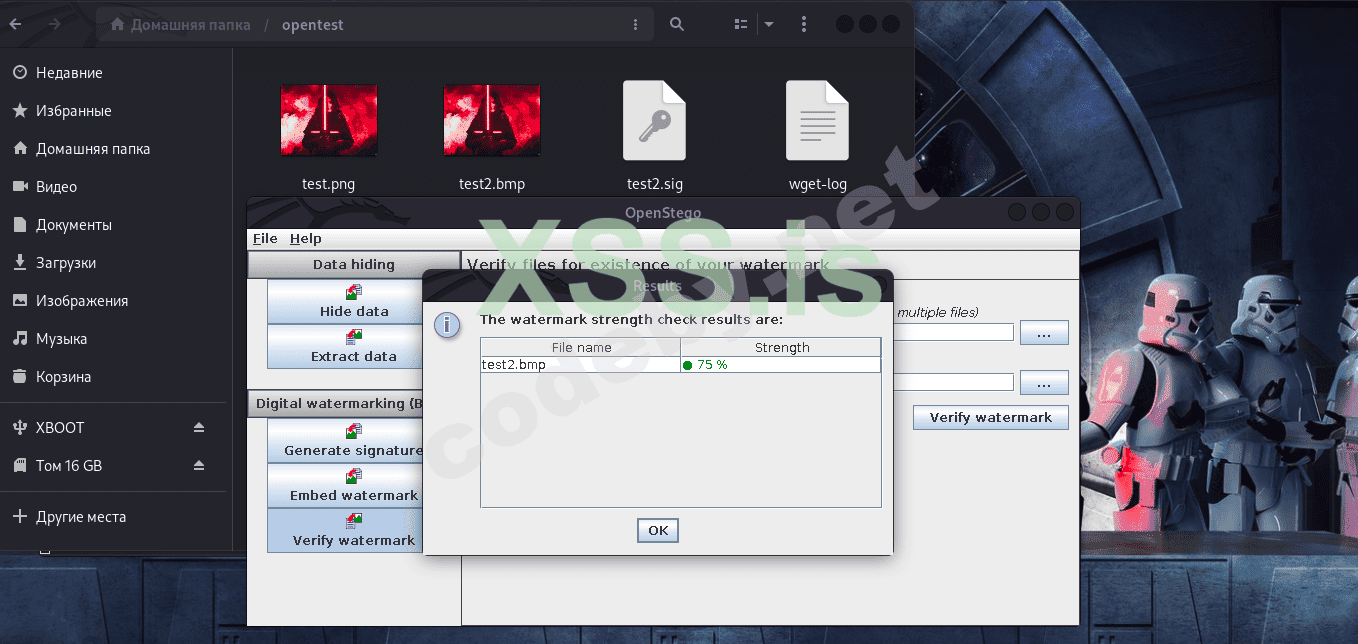
Task: Toggle file manager list view
Action: point(741,24)
